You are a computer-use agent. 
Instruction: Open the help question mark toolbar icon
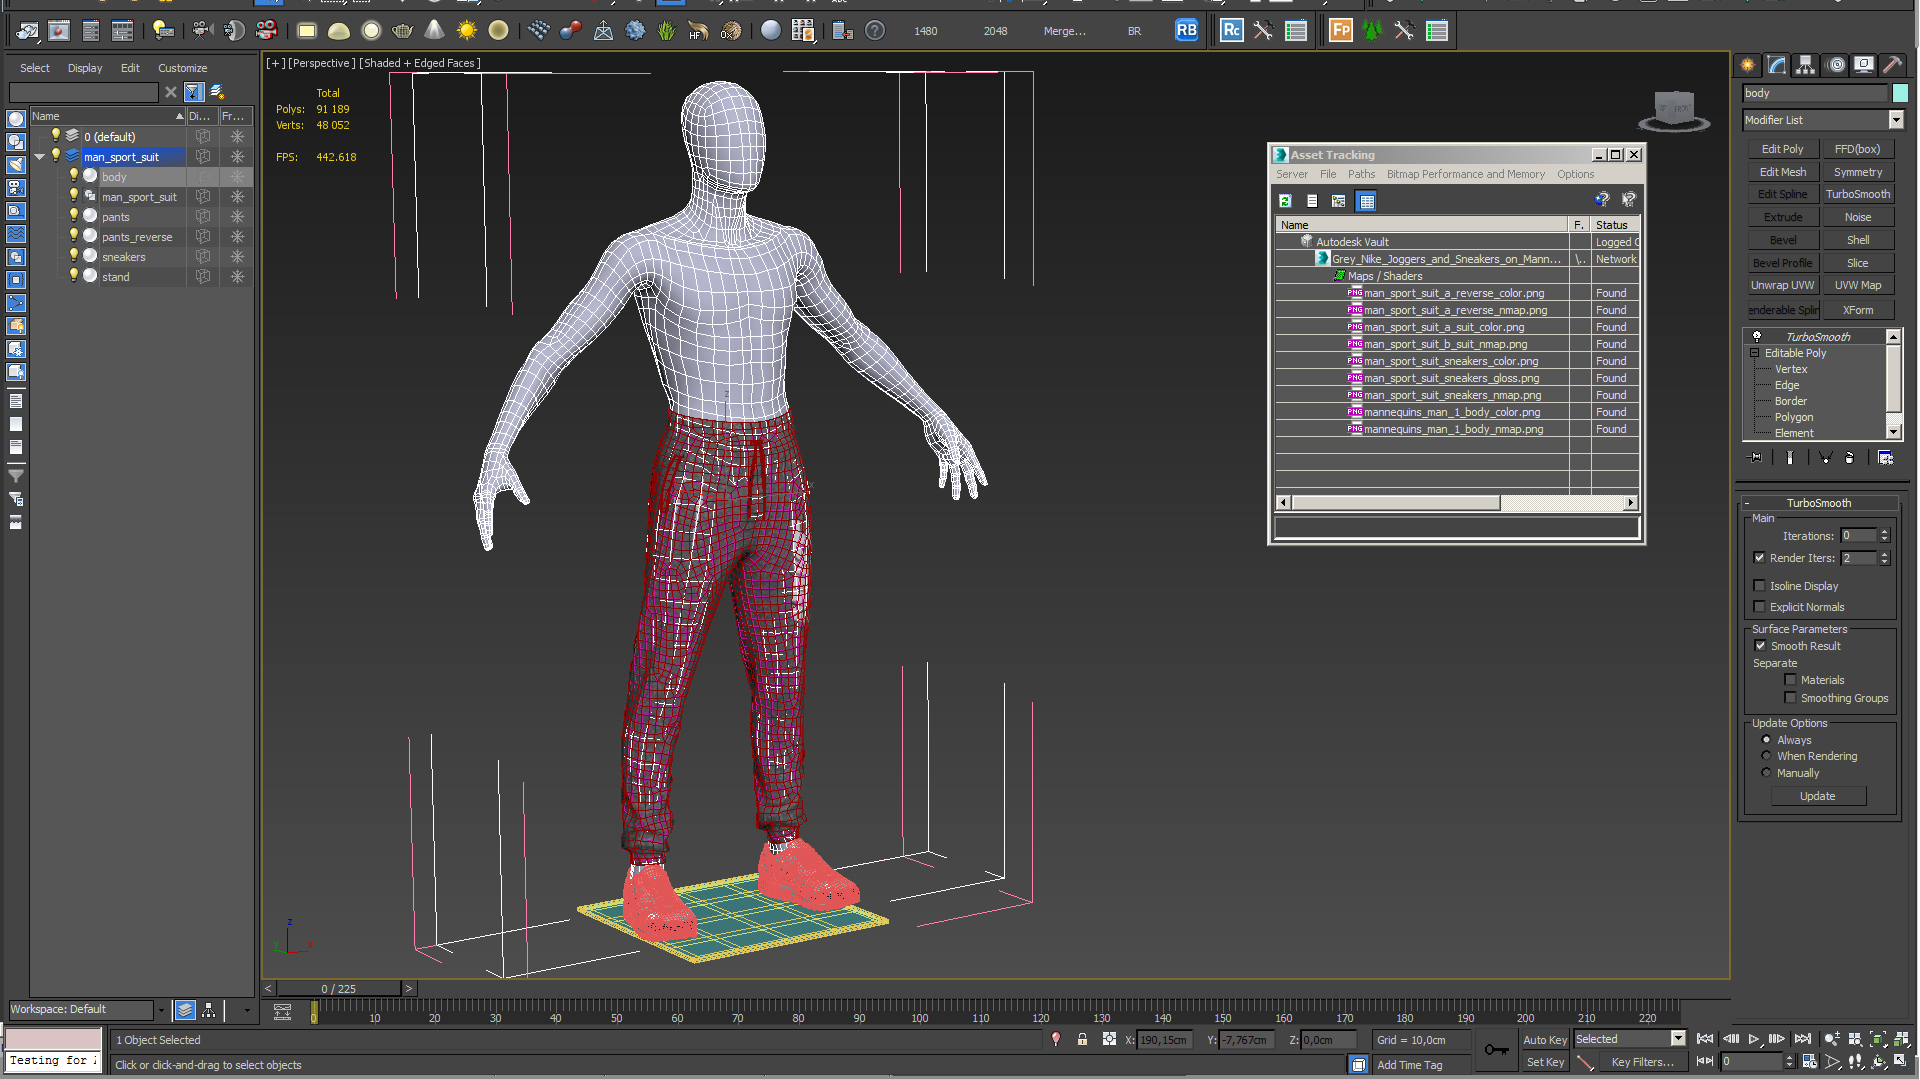pyautogui.click(x=875, y=31)
